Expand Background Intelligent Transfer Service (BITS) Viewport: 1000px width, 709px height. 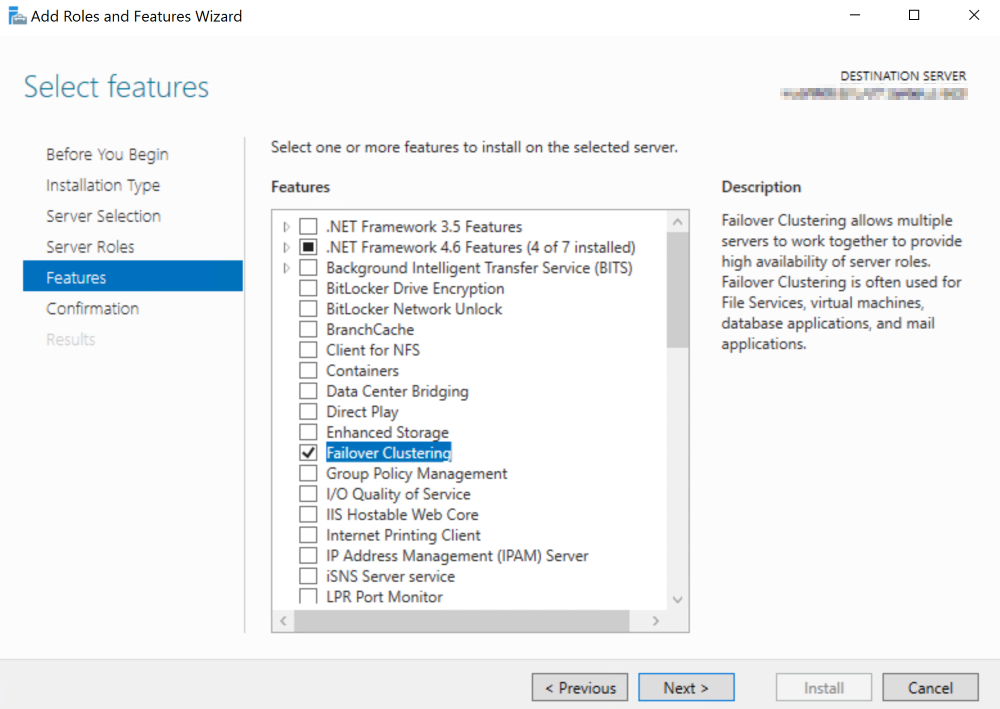[x=285, y=267]
